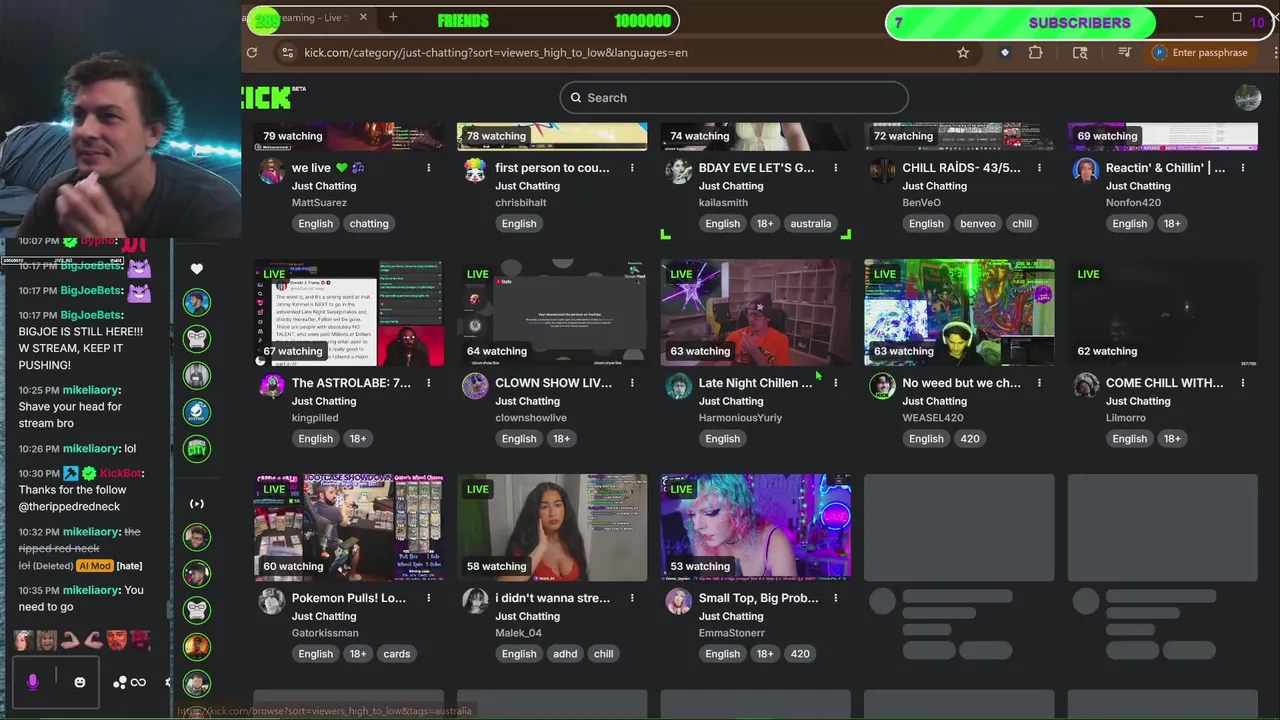
Task: Open the Pokemon Pulls stream thumbnail
Action: (349, 528)
